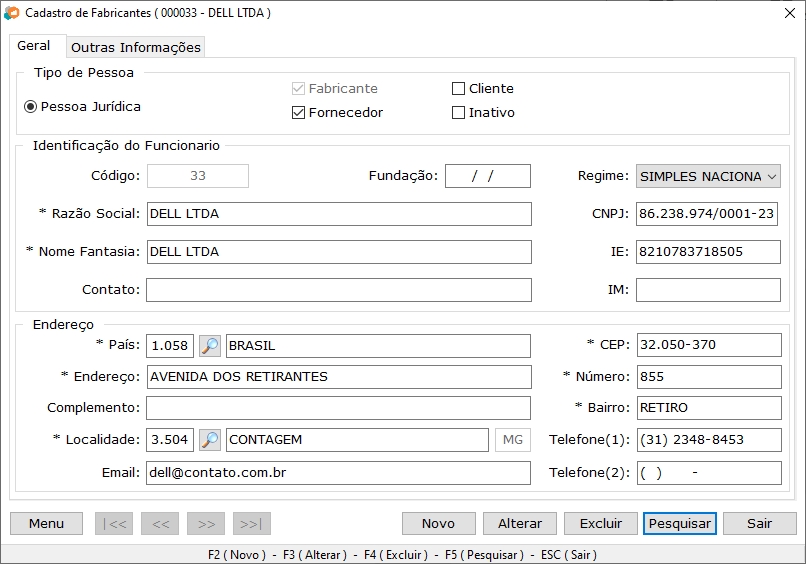Select Pessoa Jurídica radio button
This screenshot has width=806, height=564.
point(31,107)
